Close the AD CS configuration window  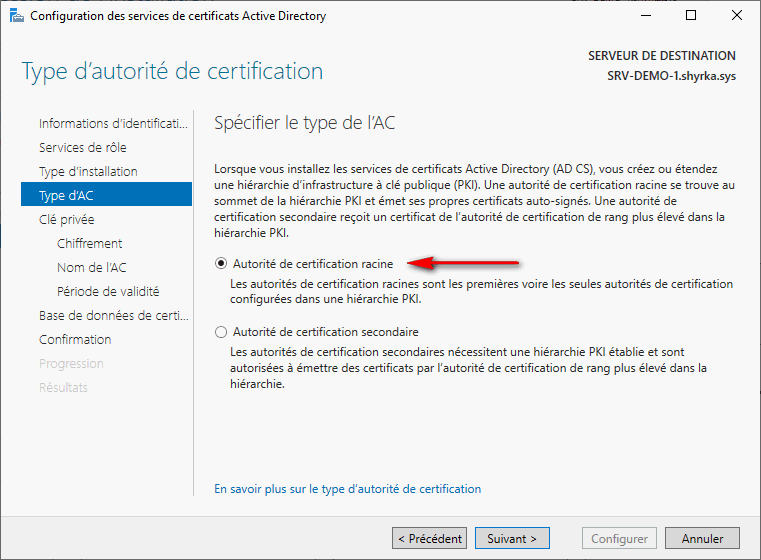click(737, 16)
